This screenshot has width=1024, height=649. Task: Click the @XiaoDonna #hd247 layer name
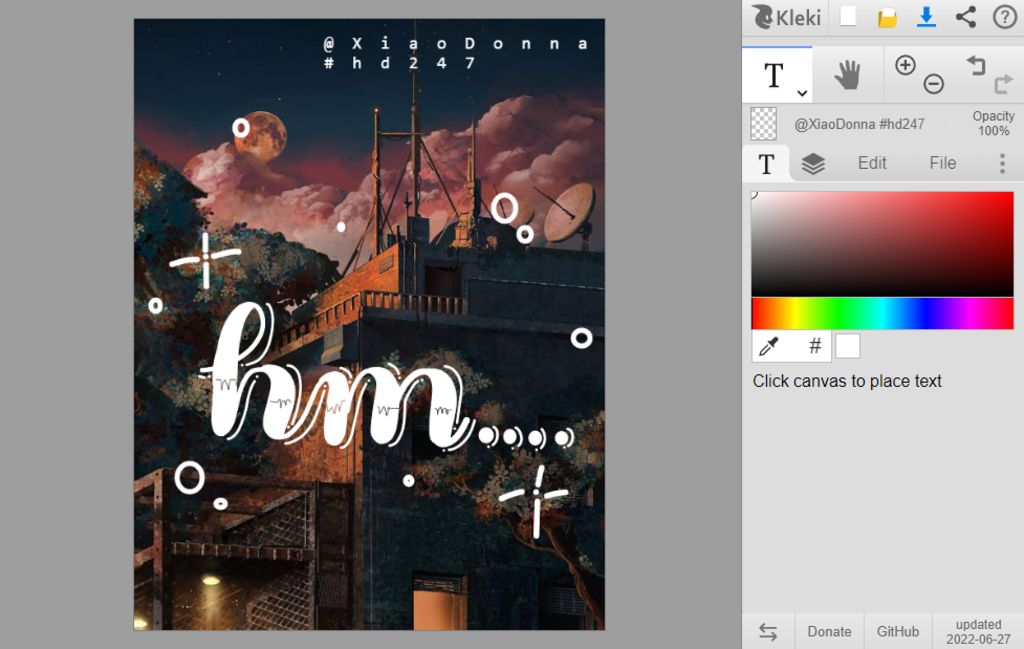click(859, 124)
